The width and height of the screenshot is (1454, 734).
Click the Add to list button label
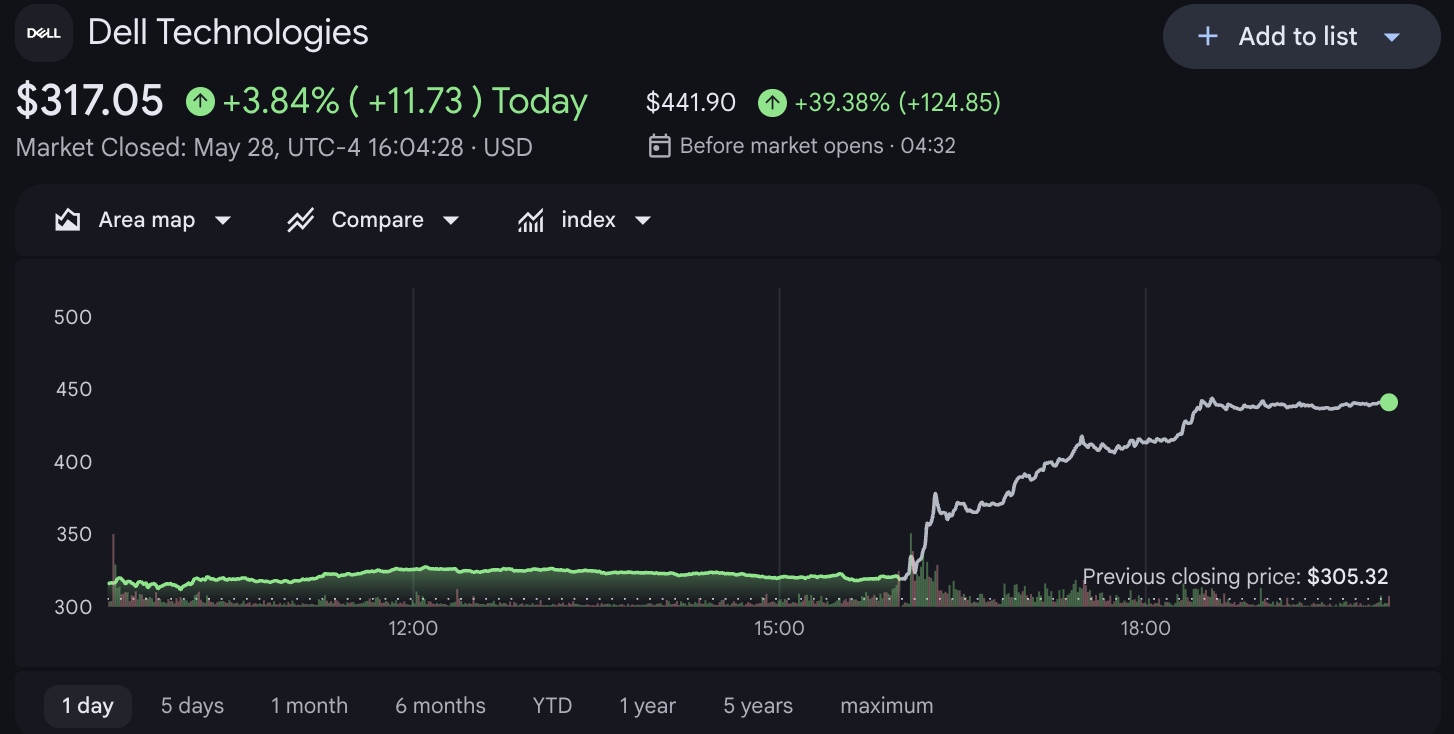click(1298, 37)
